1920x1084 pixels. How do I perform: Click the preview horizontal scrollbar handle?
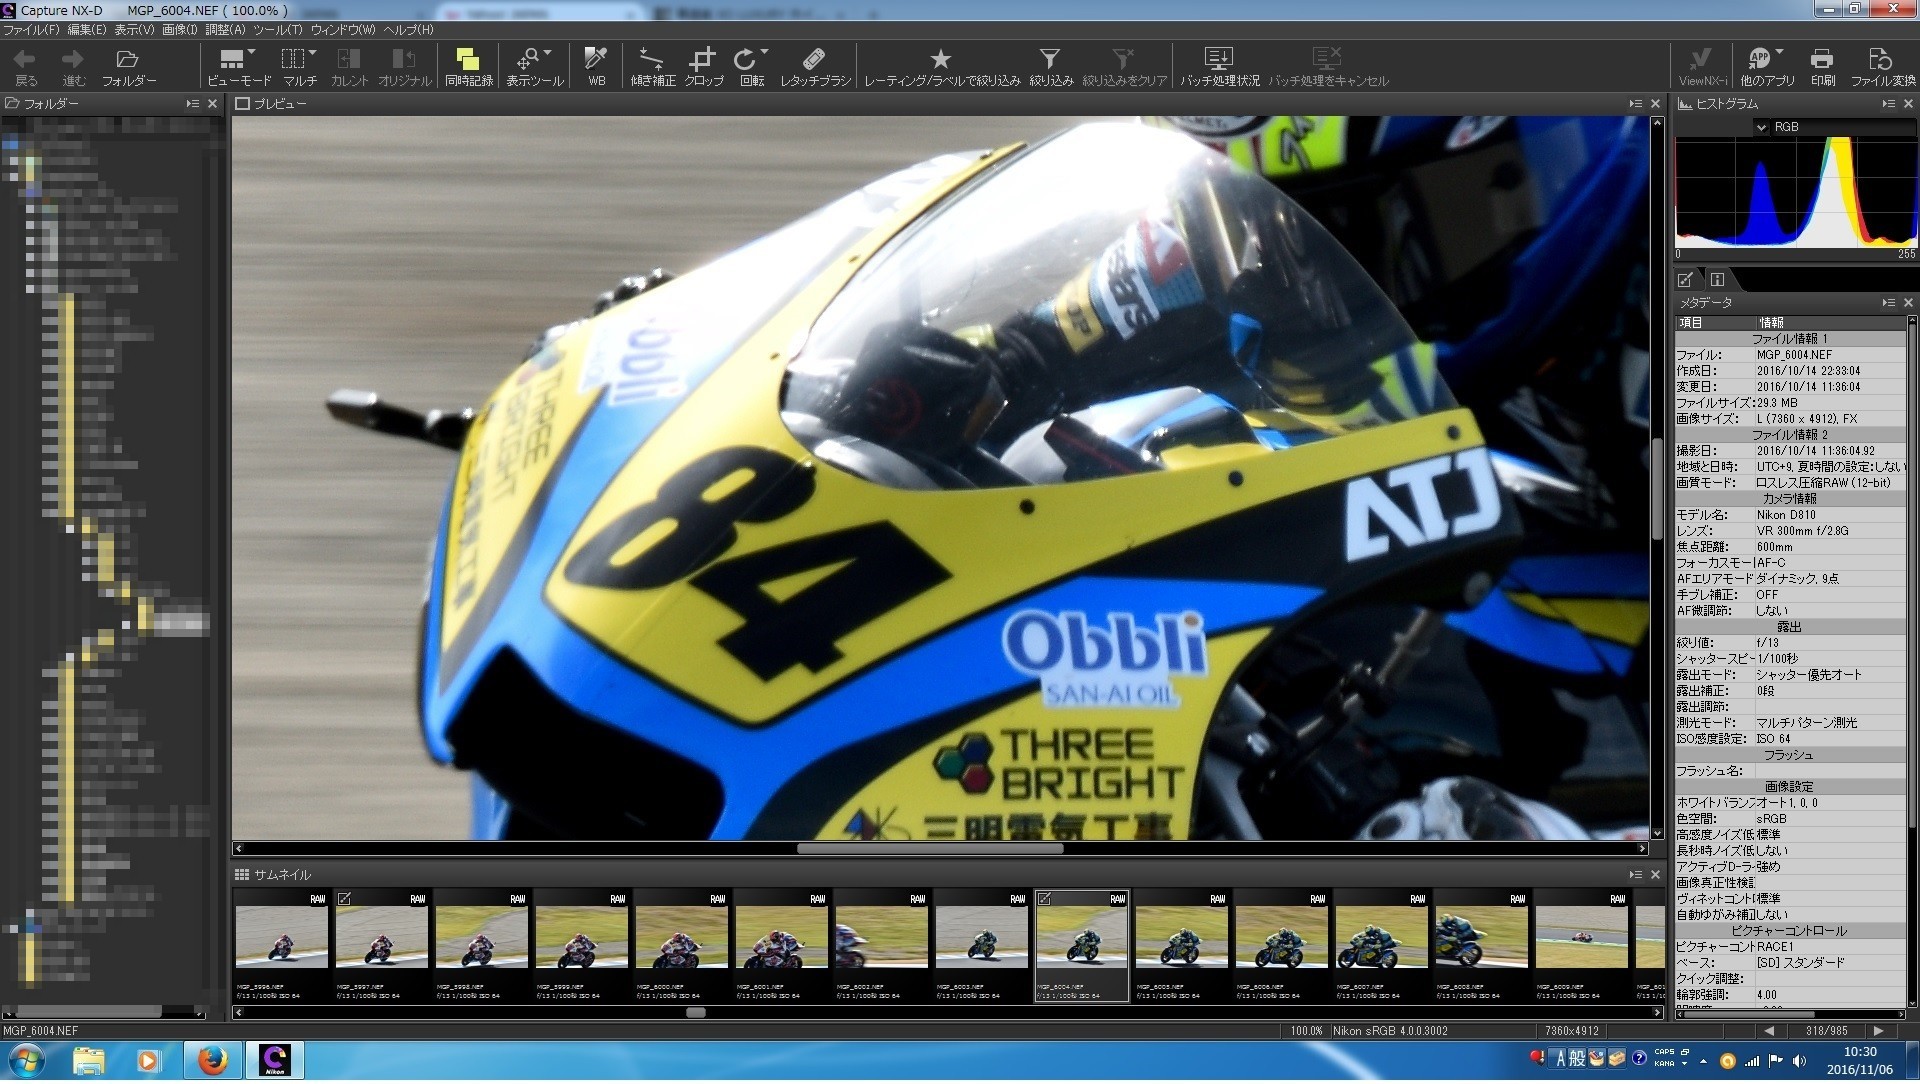(x=930, y=849)
